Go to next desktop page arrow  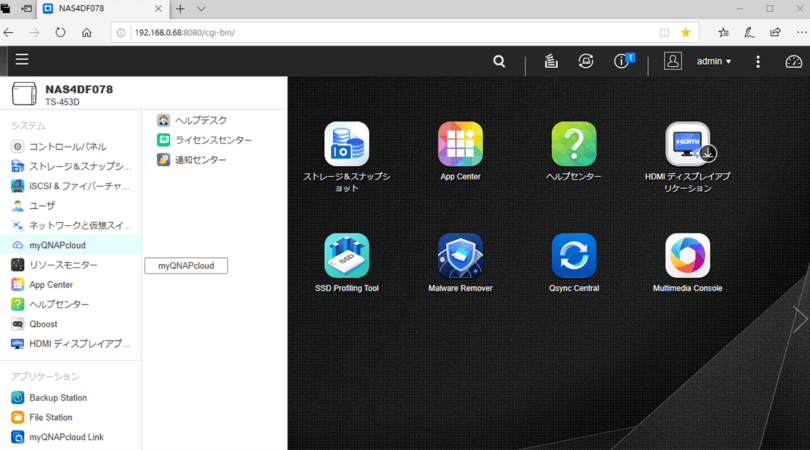click(x=798, y=319)
